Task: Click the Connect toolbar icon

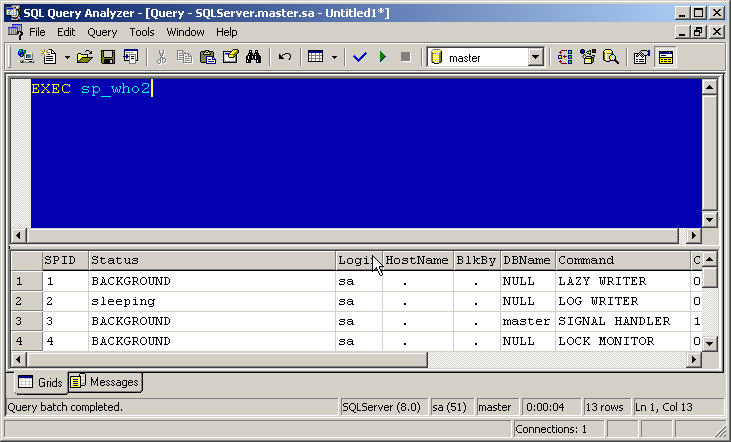Action: pyautogui.click(x=25, y=57)
